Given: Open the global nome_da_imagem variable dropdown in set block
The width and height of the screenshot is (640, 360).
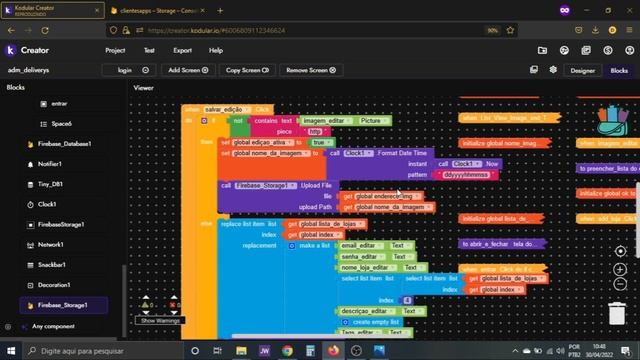Looking at the screenshot, I should coord(271,153).
